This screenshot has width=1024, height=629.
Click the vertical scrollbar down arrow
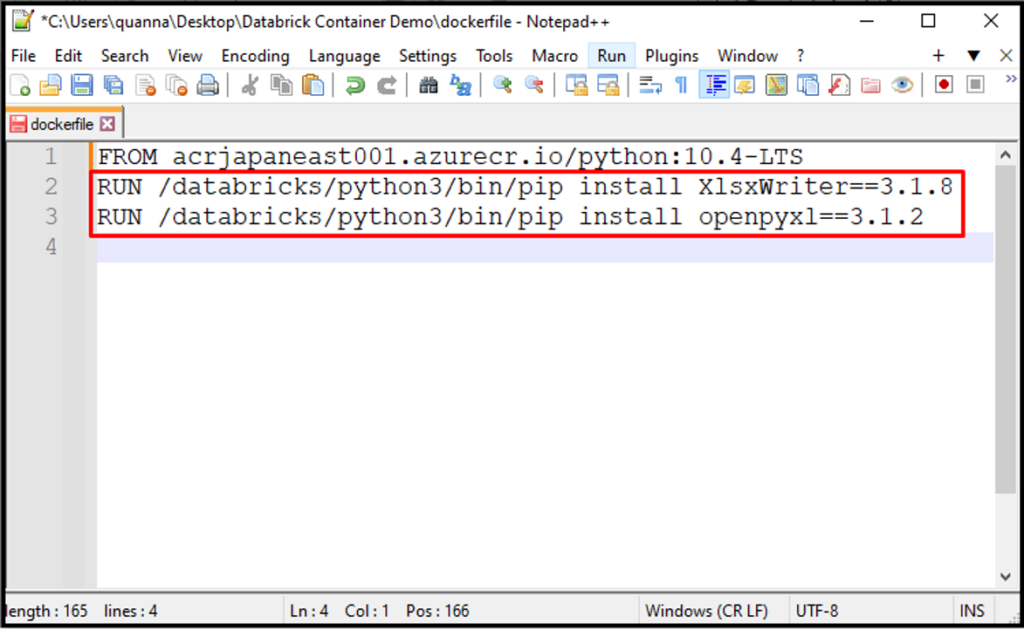[x=1006, y=577]
